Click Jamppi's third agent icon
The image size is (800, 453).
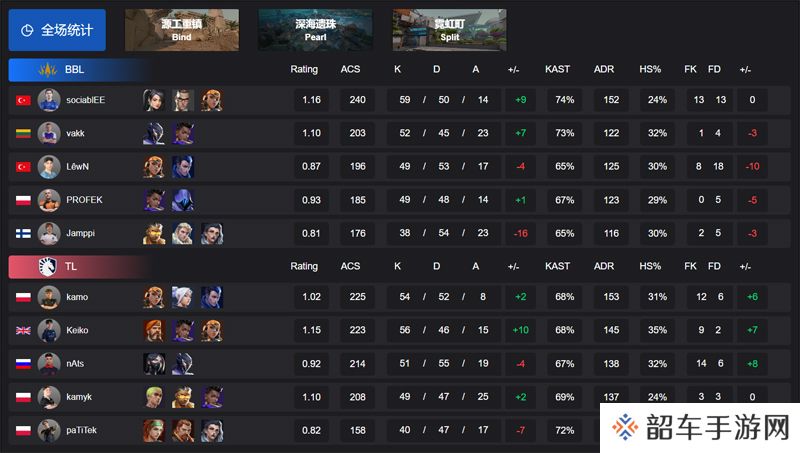212,233
